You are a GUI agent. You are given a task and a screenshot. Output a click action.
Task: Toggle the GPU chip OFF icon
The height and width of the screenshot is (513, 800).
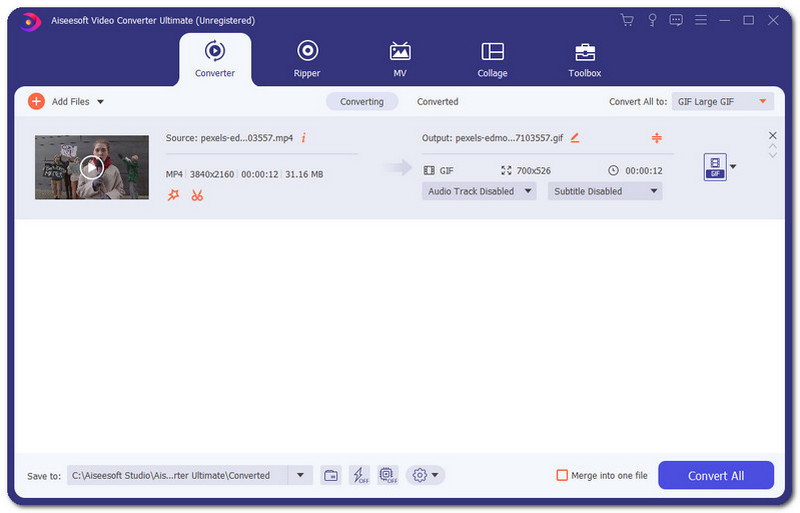(387, 475)
